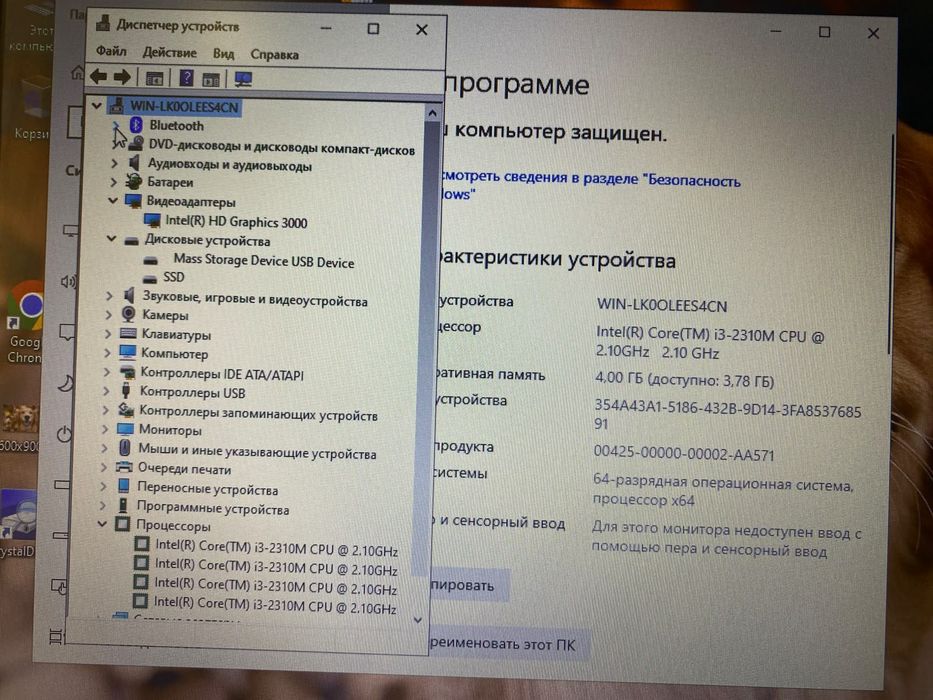
Task: Click the Контроллеры IDE ATA/ATAPI icon
Action: pyautogui.click(x=127, y=373)
